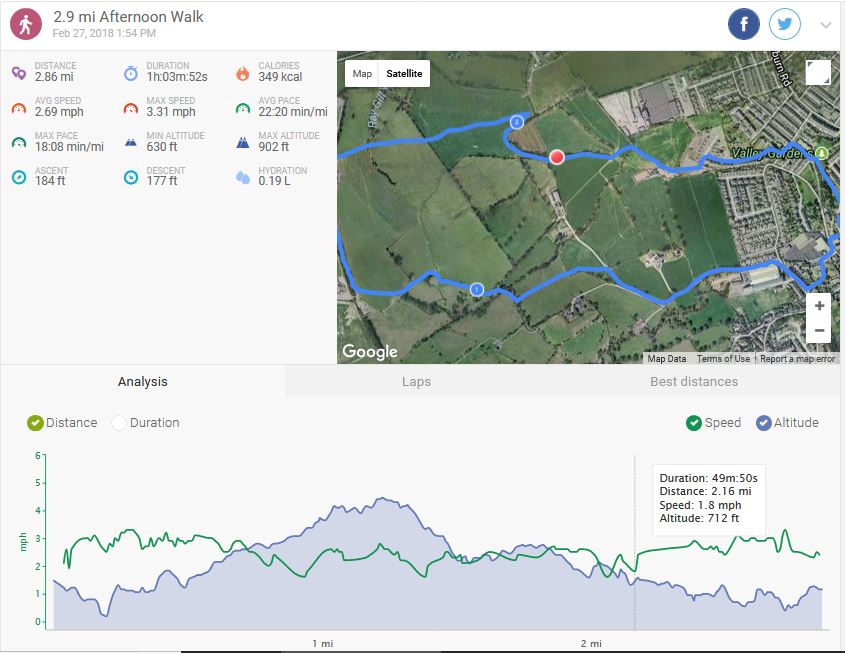Expand the workout options chevron menu

[x=825, y=26]
